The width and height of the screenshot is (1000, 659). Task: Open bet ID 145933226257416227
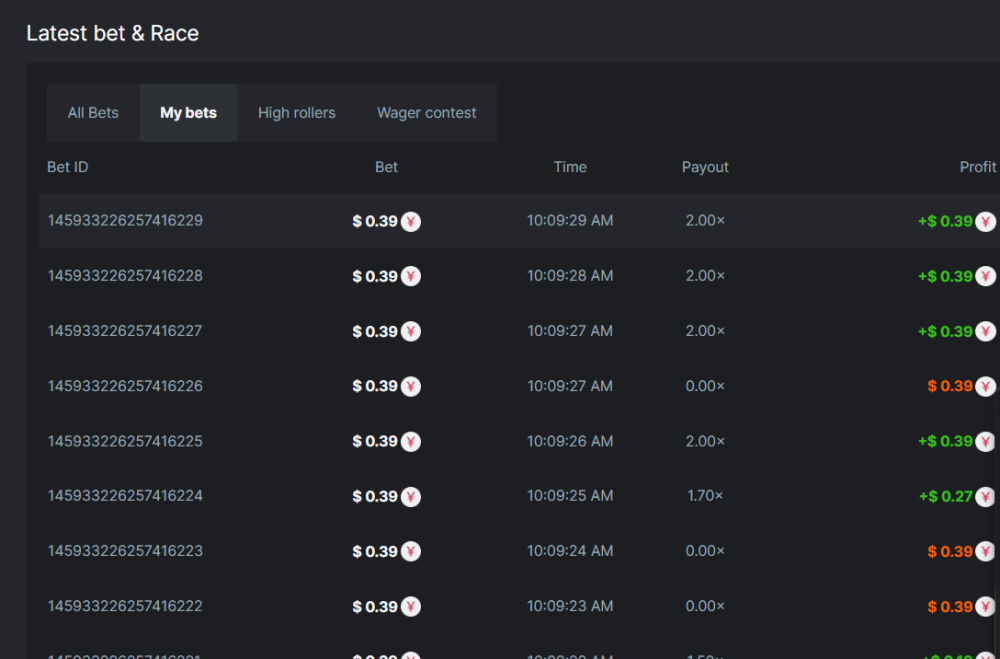coord(125,331)
